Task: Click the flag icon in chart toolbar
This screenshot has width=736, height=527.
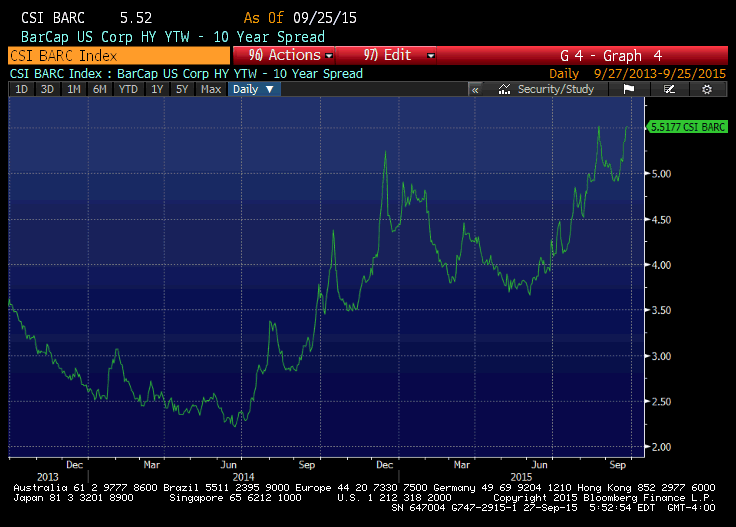Action: (629, 89)
